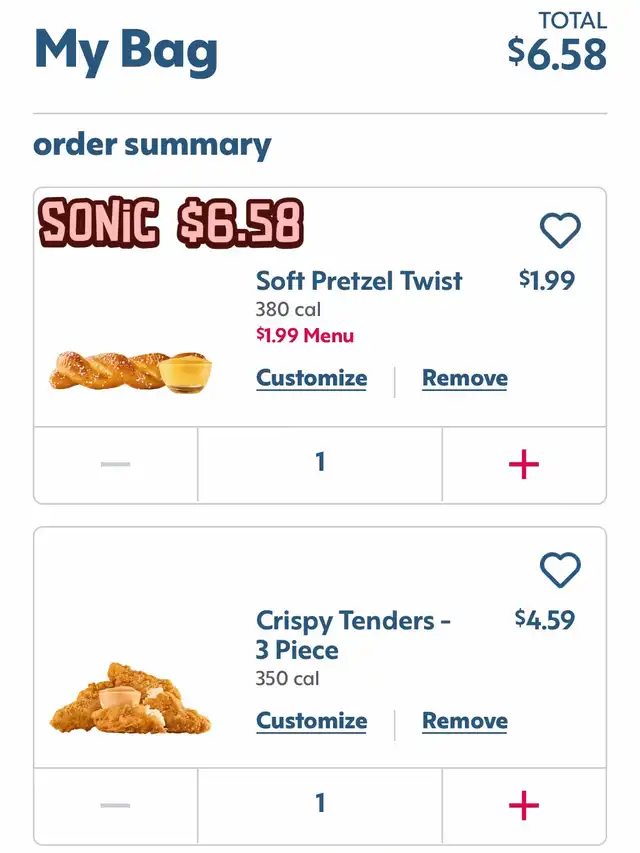640x853 pixels.
Task: Tap the Soft Pretzel Twist quantity field
Action: coord(320,463)
